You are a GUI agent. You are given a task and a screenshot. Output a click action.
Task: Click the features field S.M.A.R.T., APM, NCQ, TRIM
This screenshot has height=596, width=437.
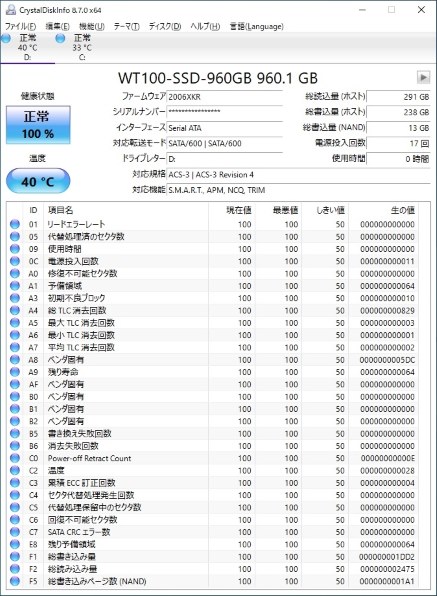pyautogui.click(x=299, y=190)
